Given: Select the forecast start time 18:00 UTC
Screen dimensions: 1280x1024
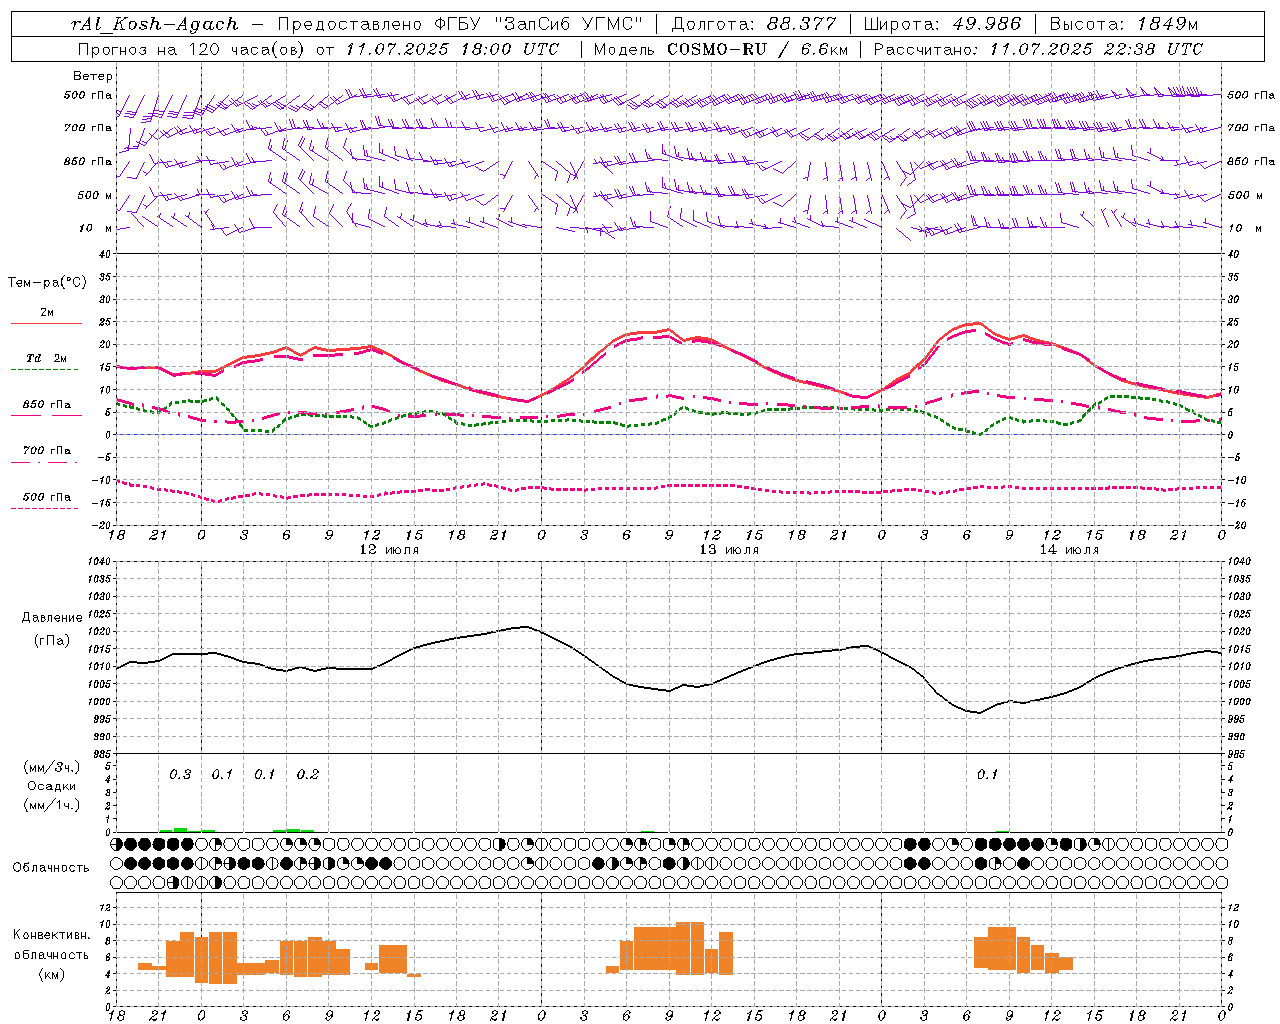Looking at the screenshot, I should [509, 49].
